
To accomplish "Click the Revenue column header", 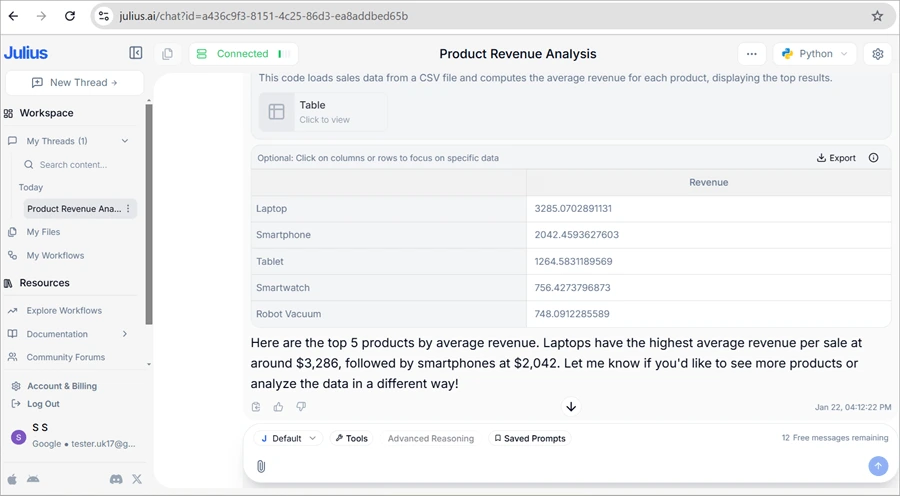I will 708,183.
